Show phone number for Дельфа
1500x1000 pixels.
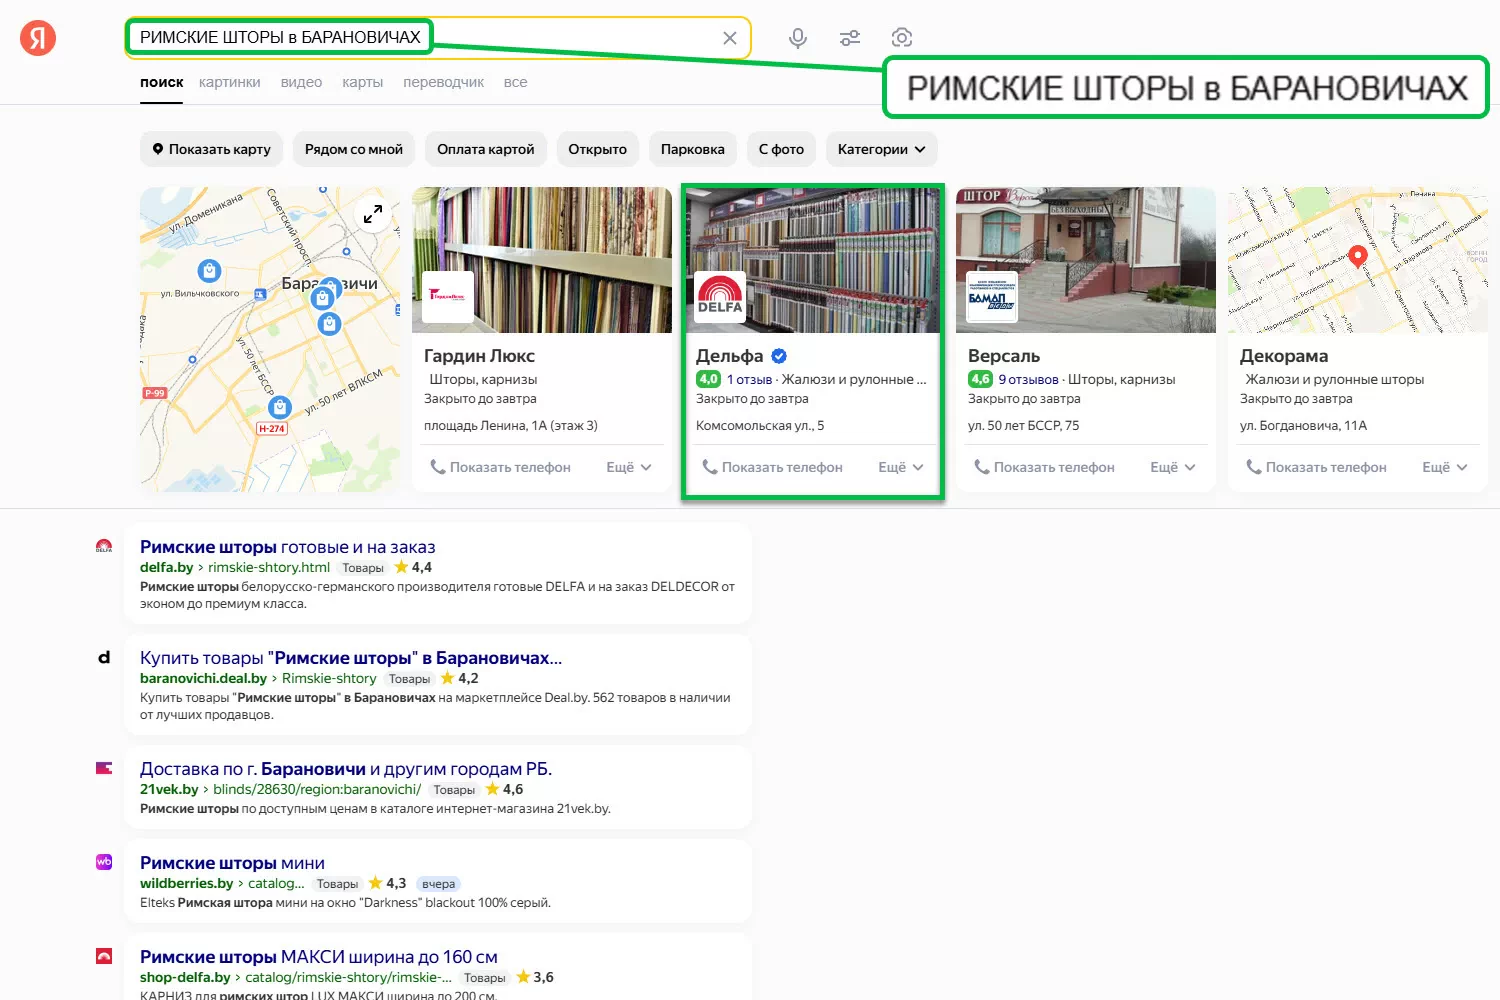[x=772, y=467]
